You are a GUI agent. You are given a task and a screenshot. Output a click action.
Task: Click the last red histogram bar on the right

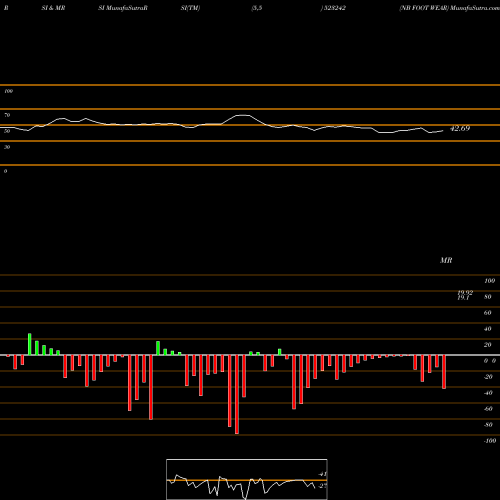tap(444, 372)
